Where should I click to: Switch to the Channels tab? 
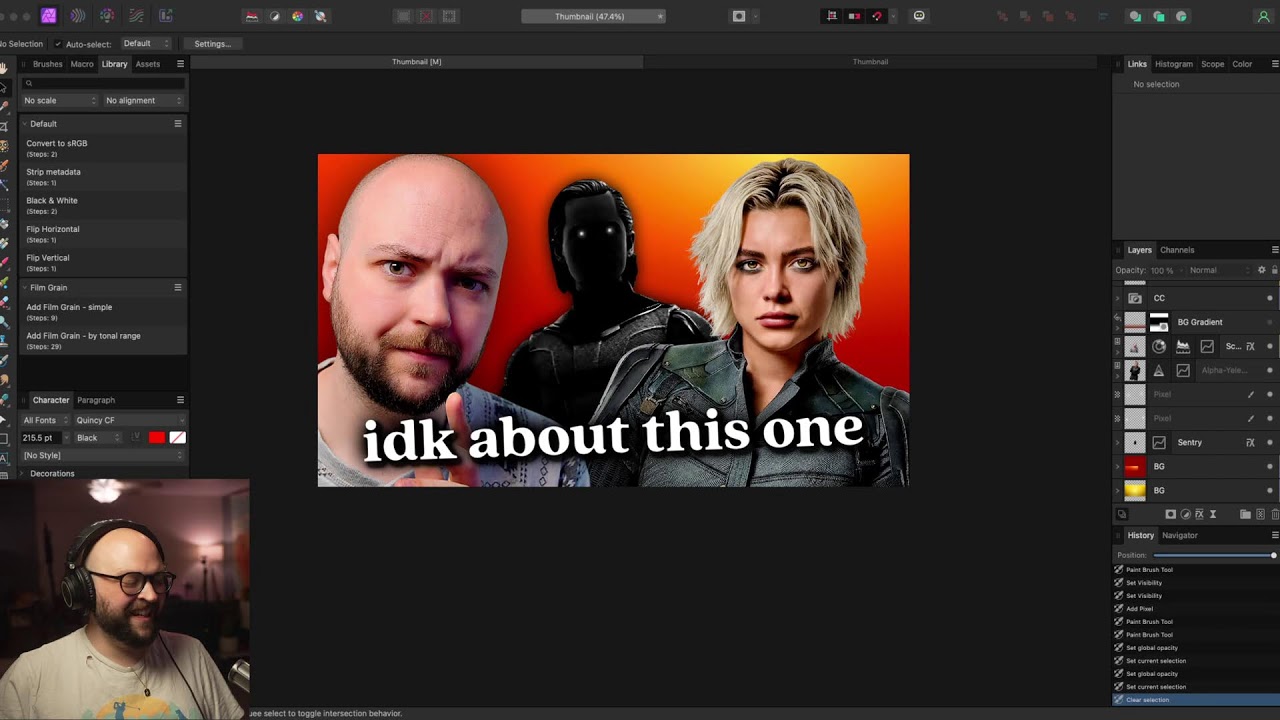(1177, 250)
